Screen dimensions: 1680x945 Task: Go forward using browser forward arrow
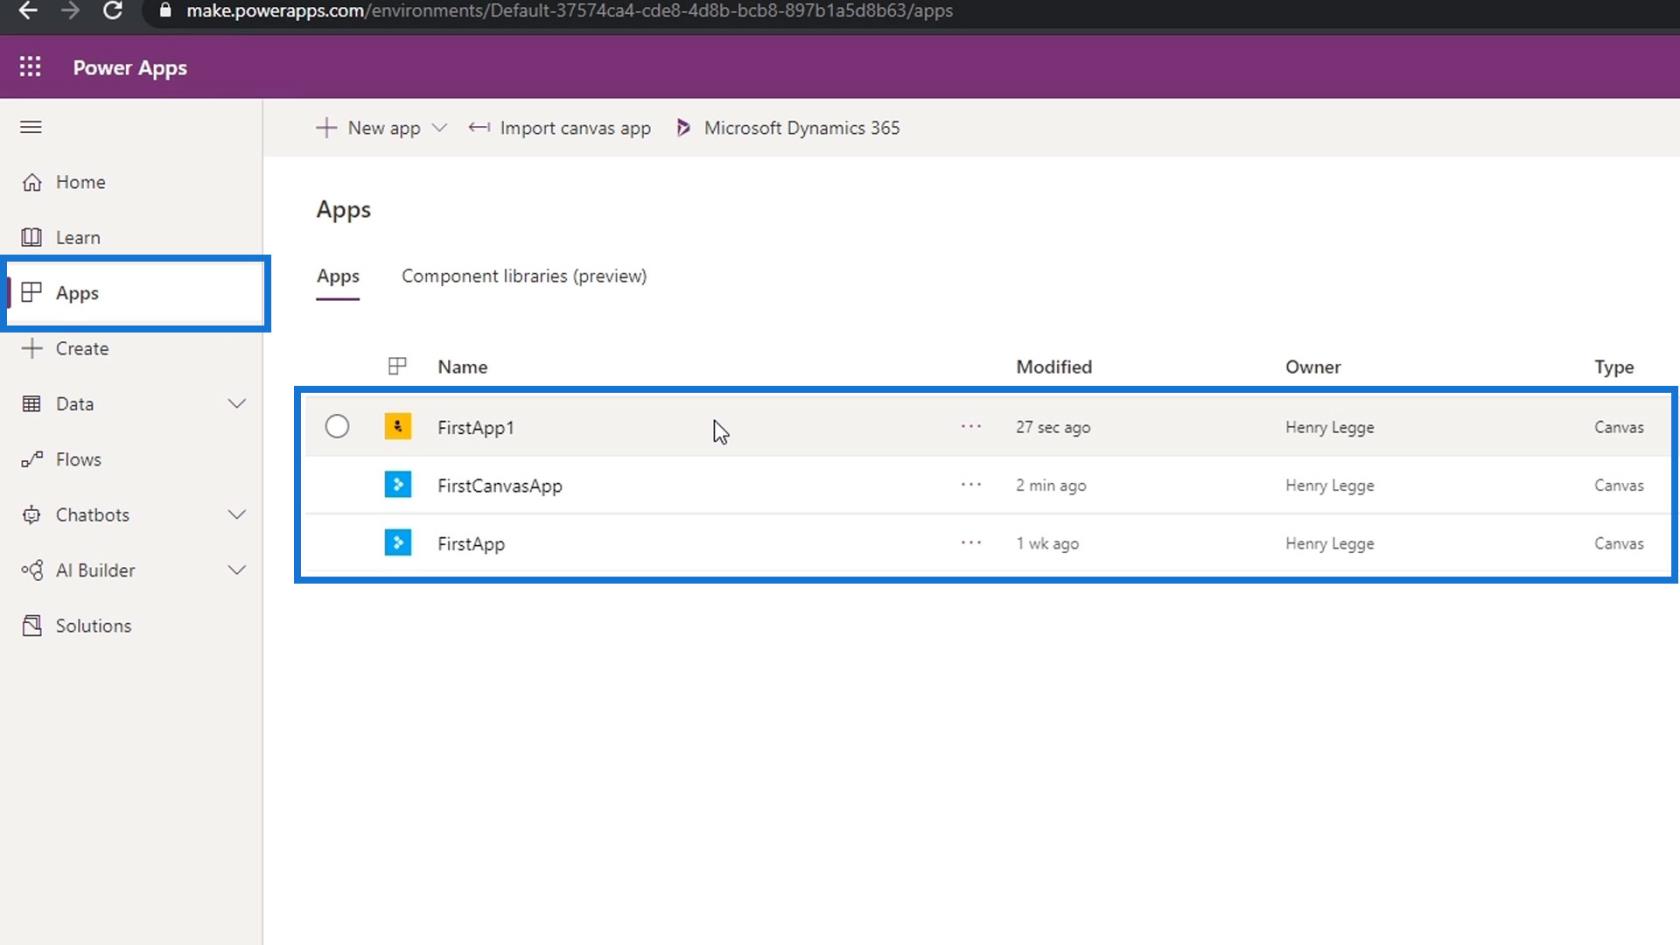click(70, 11)
